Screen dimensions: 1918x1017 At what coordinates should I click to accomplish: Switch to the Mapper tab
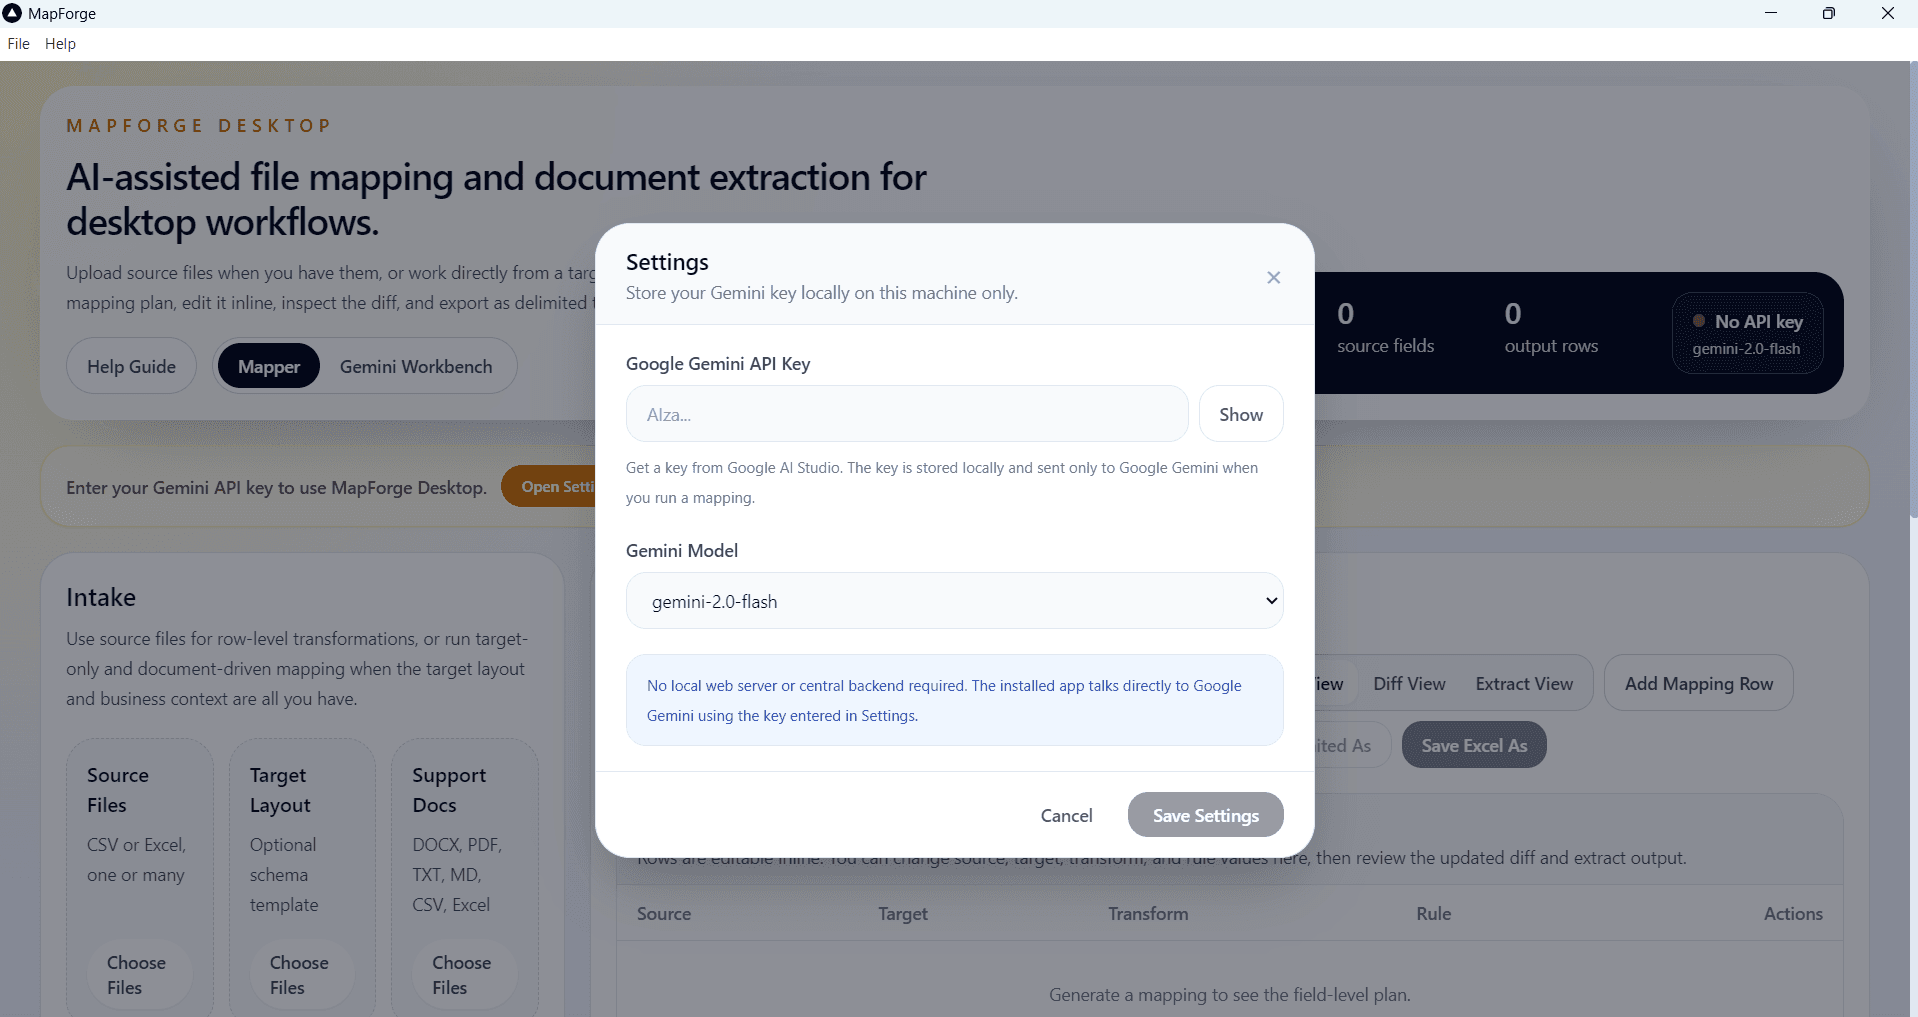click(x=269, y=366)
